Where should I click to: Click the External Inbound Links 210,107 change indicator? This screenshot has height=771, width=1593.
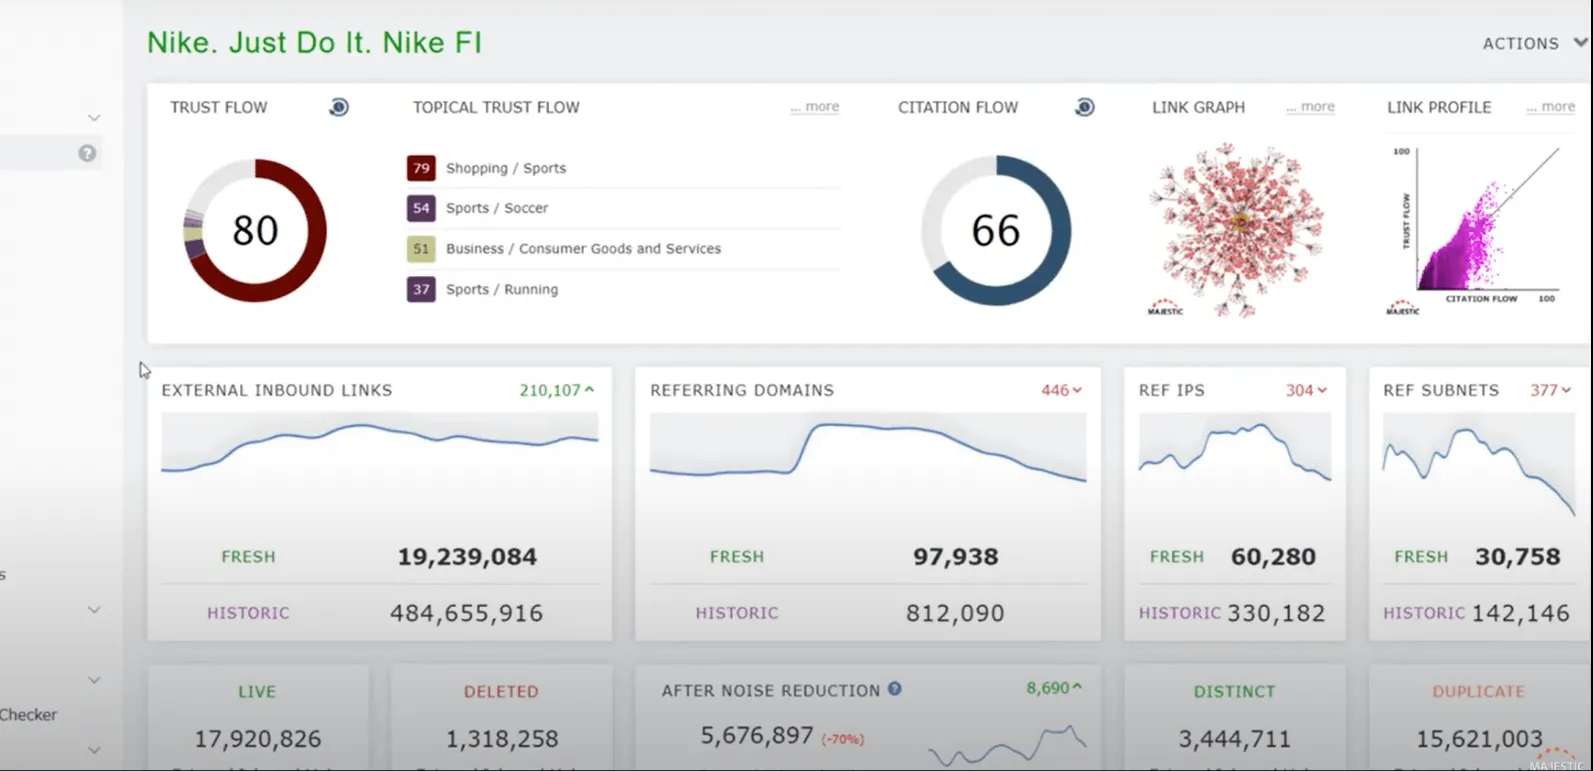pos(557,390)
